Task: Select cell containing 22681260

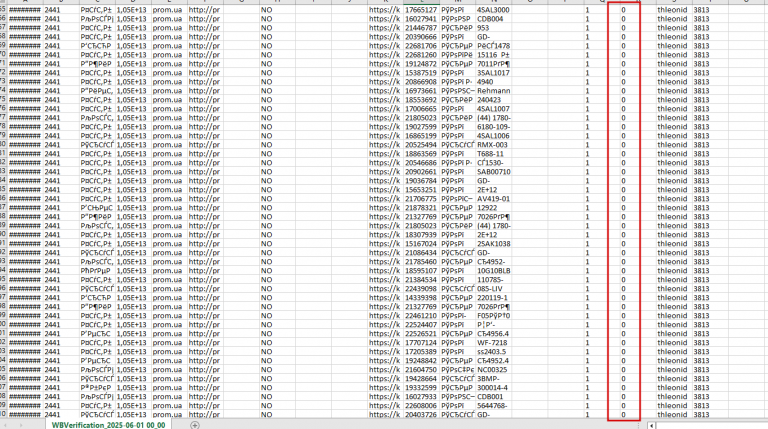Action: pos(421,55)
